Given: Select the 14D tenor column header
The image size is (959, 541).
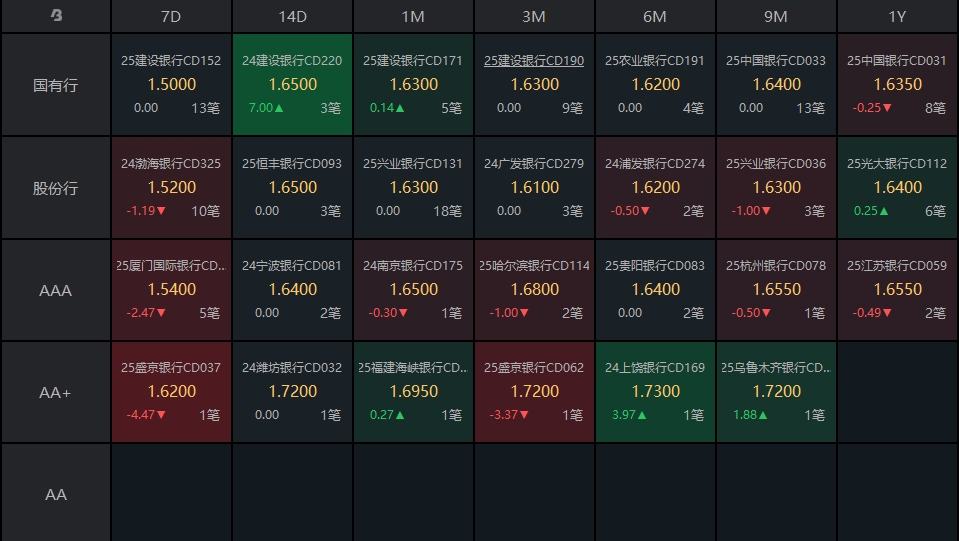Looking at the screenshot, I should point(292,17).
